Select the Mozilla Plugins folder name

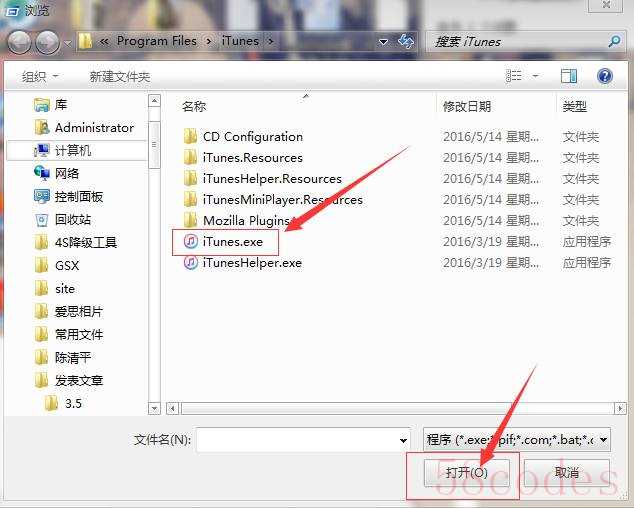pos(247,221)
